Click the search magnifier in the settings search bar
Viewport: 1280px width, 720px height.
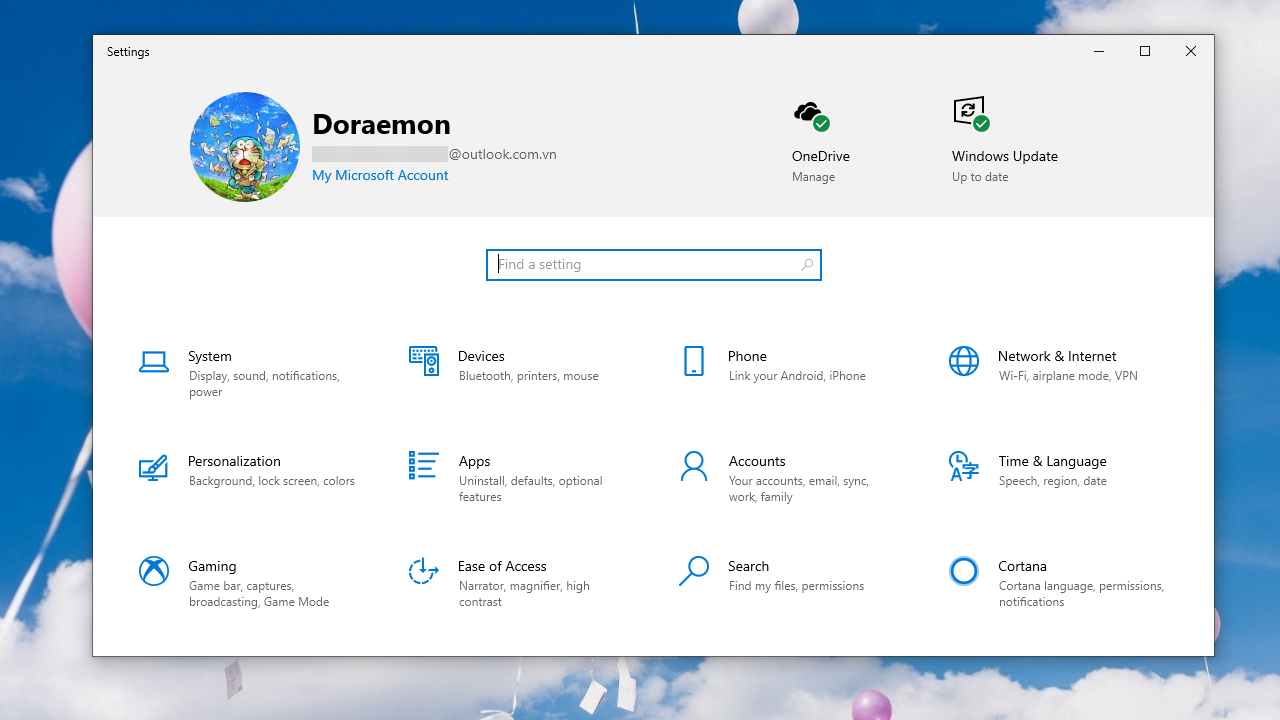(806, 264)
